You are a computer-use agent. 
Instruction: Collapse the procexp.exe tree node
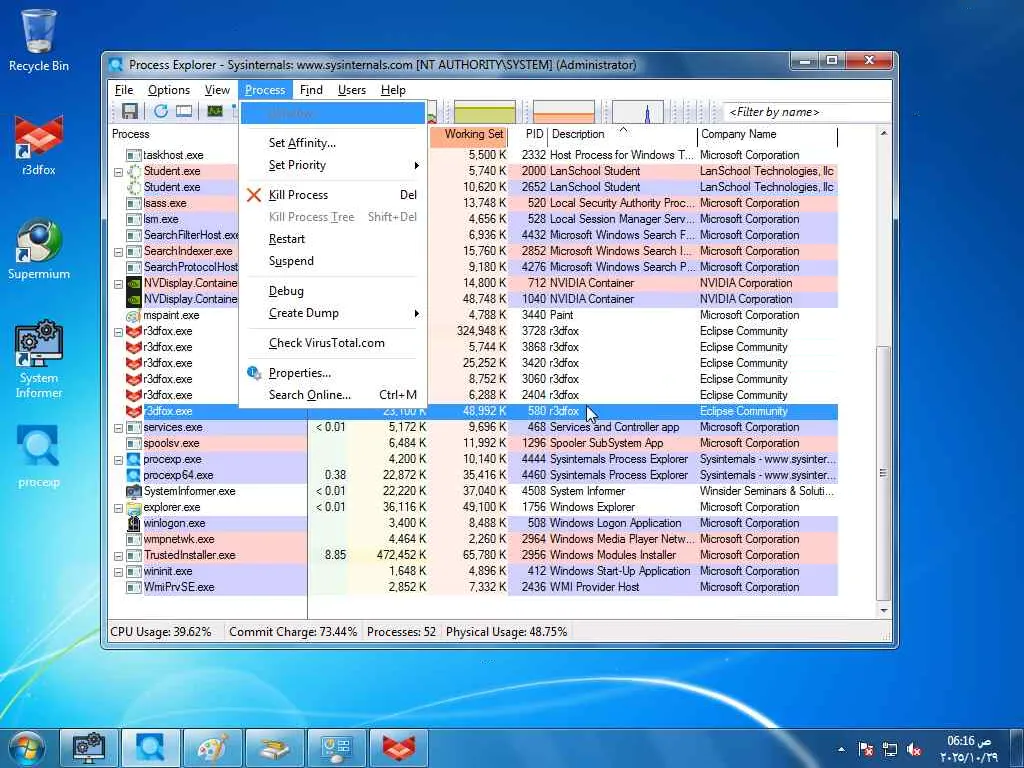[118, 460]
